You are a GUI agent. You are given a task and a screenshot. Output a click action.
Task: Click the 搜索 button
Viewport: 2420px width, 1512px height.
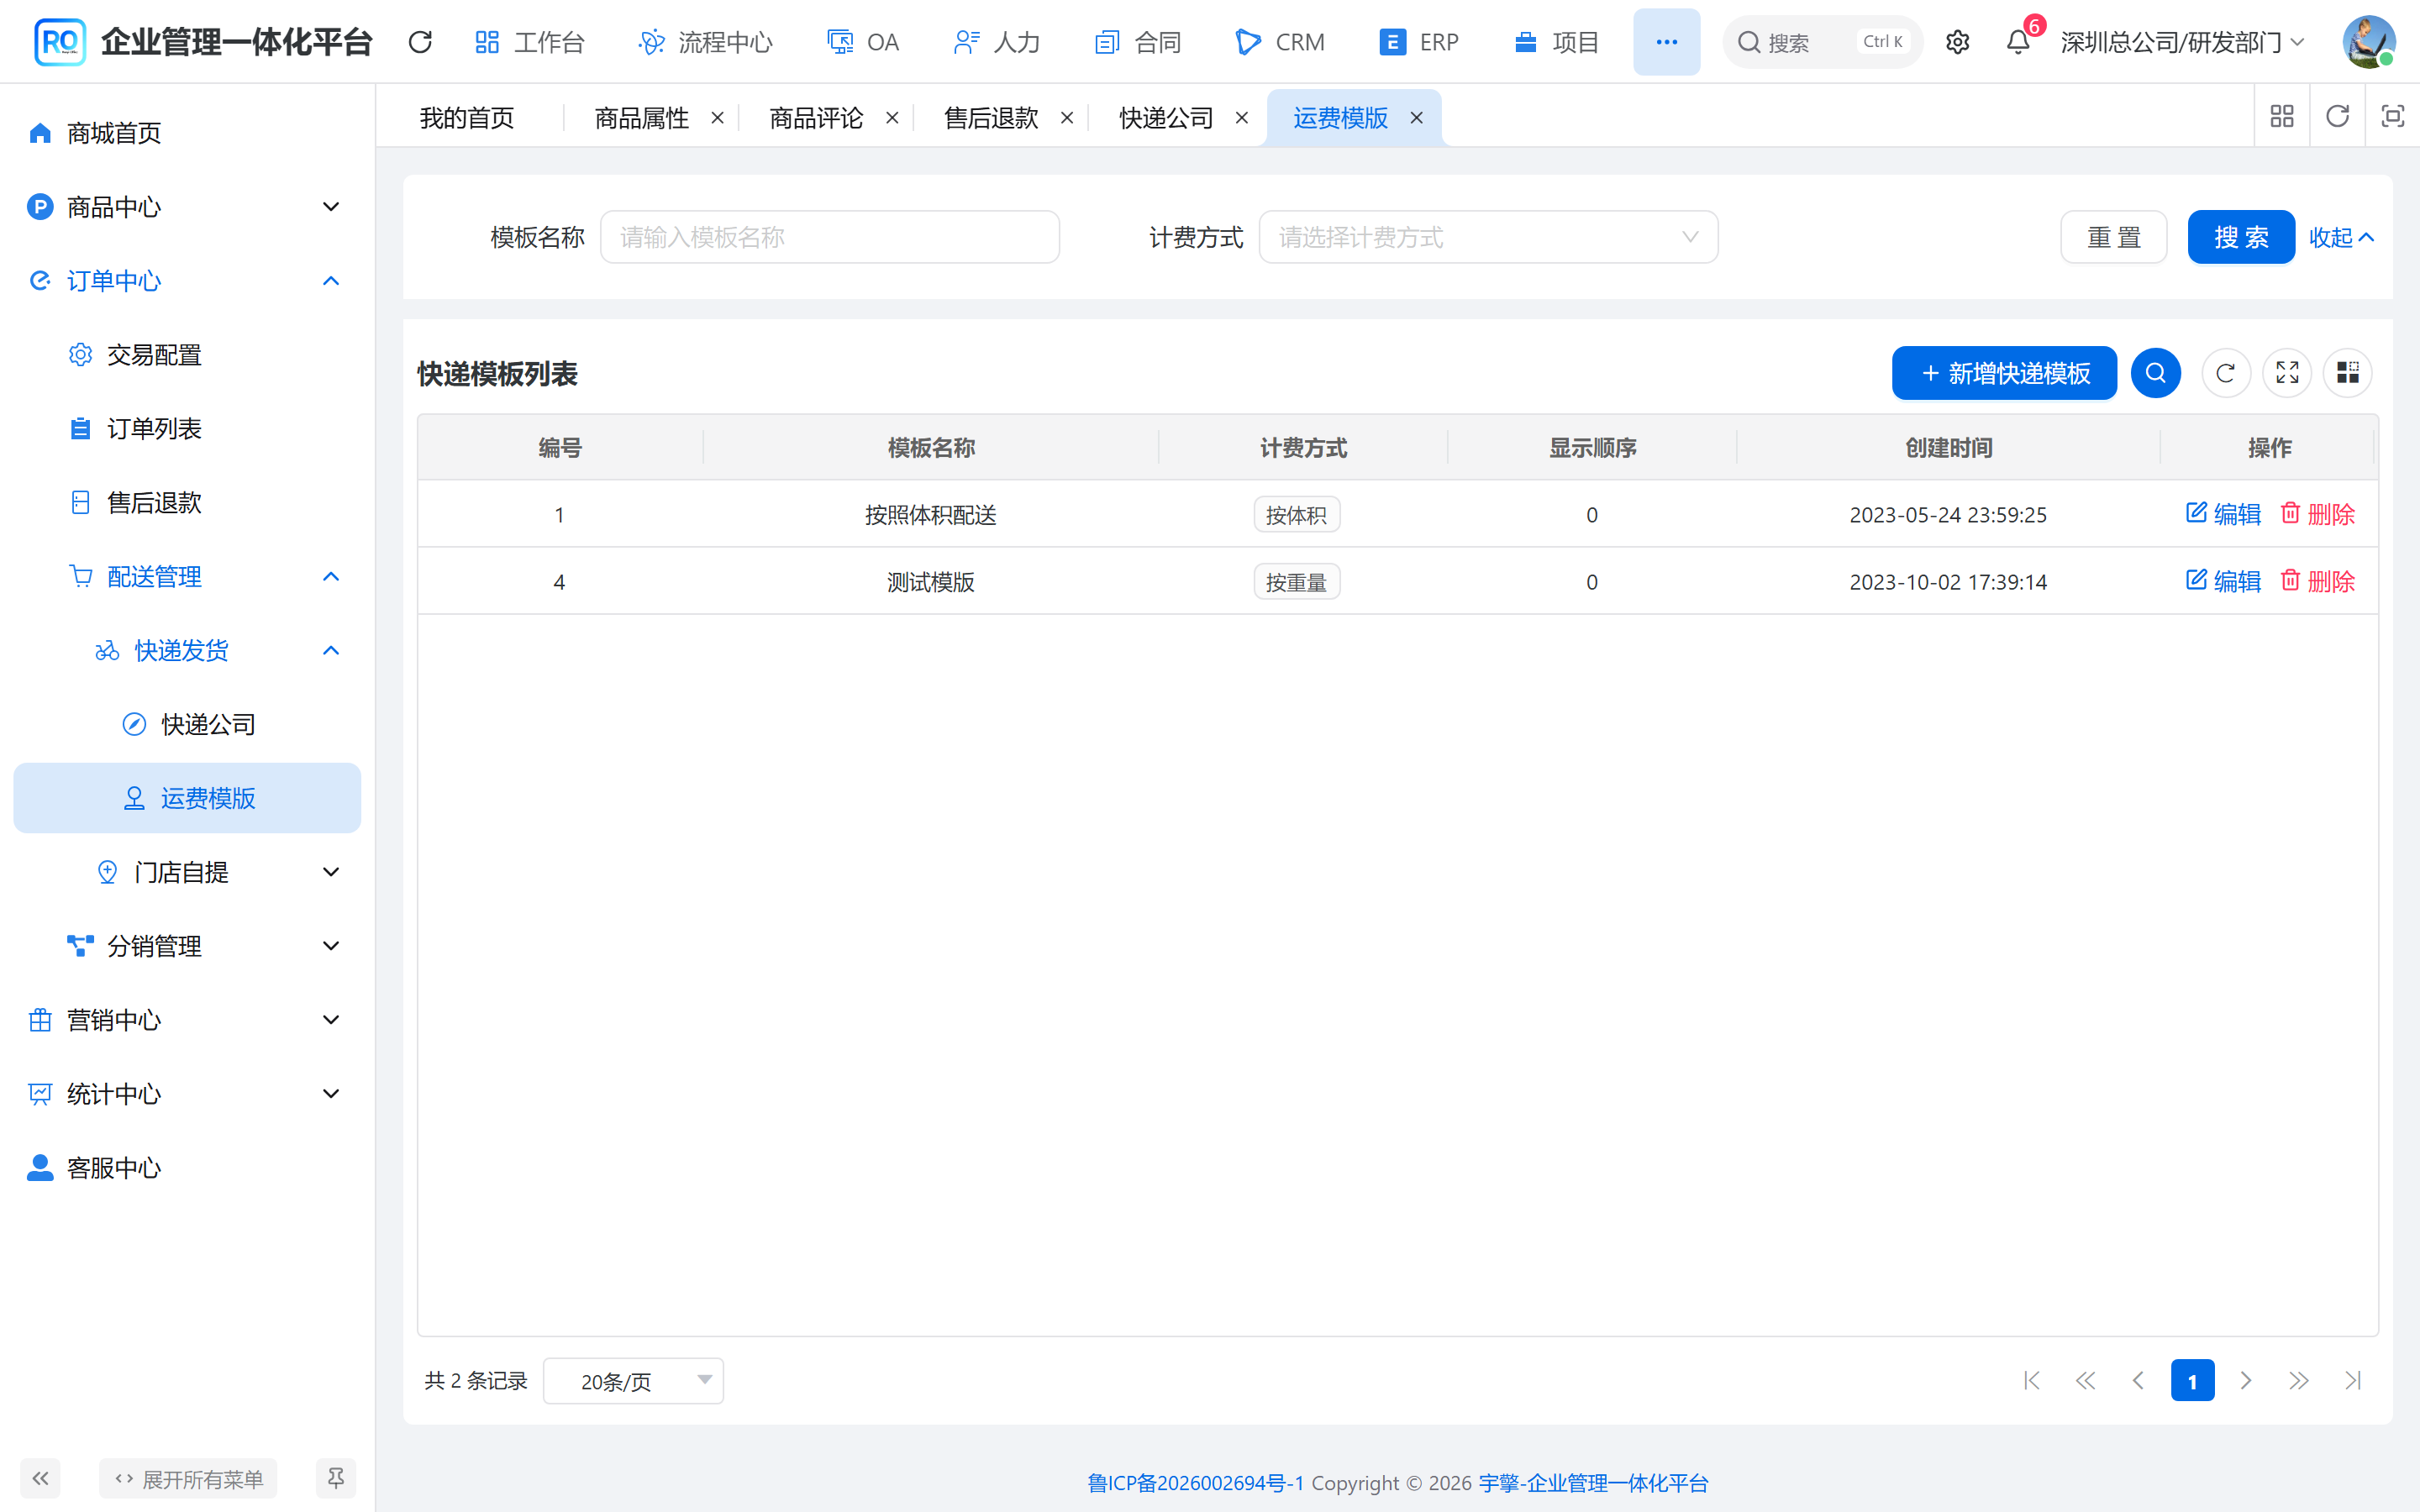pyautogui.click(x=2241, y=237)
